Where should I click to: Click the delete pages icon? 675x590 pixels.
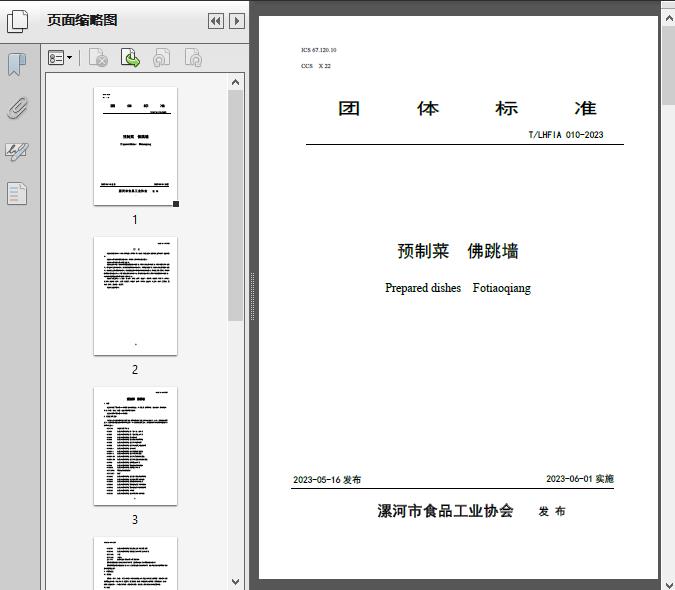pos(98,59)
